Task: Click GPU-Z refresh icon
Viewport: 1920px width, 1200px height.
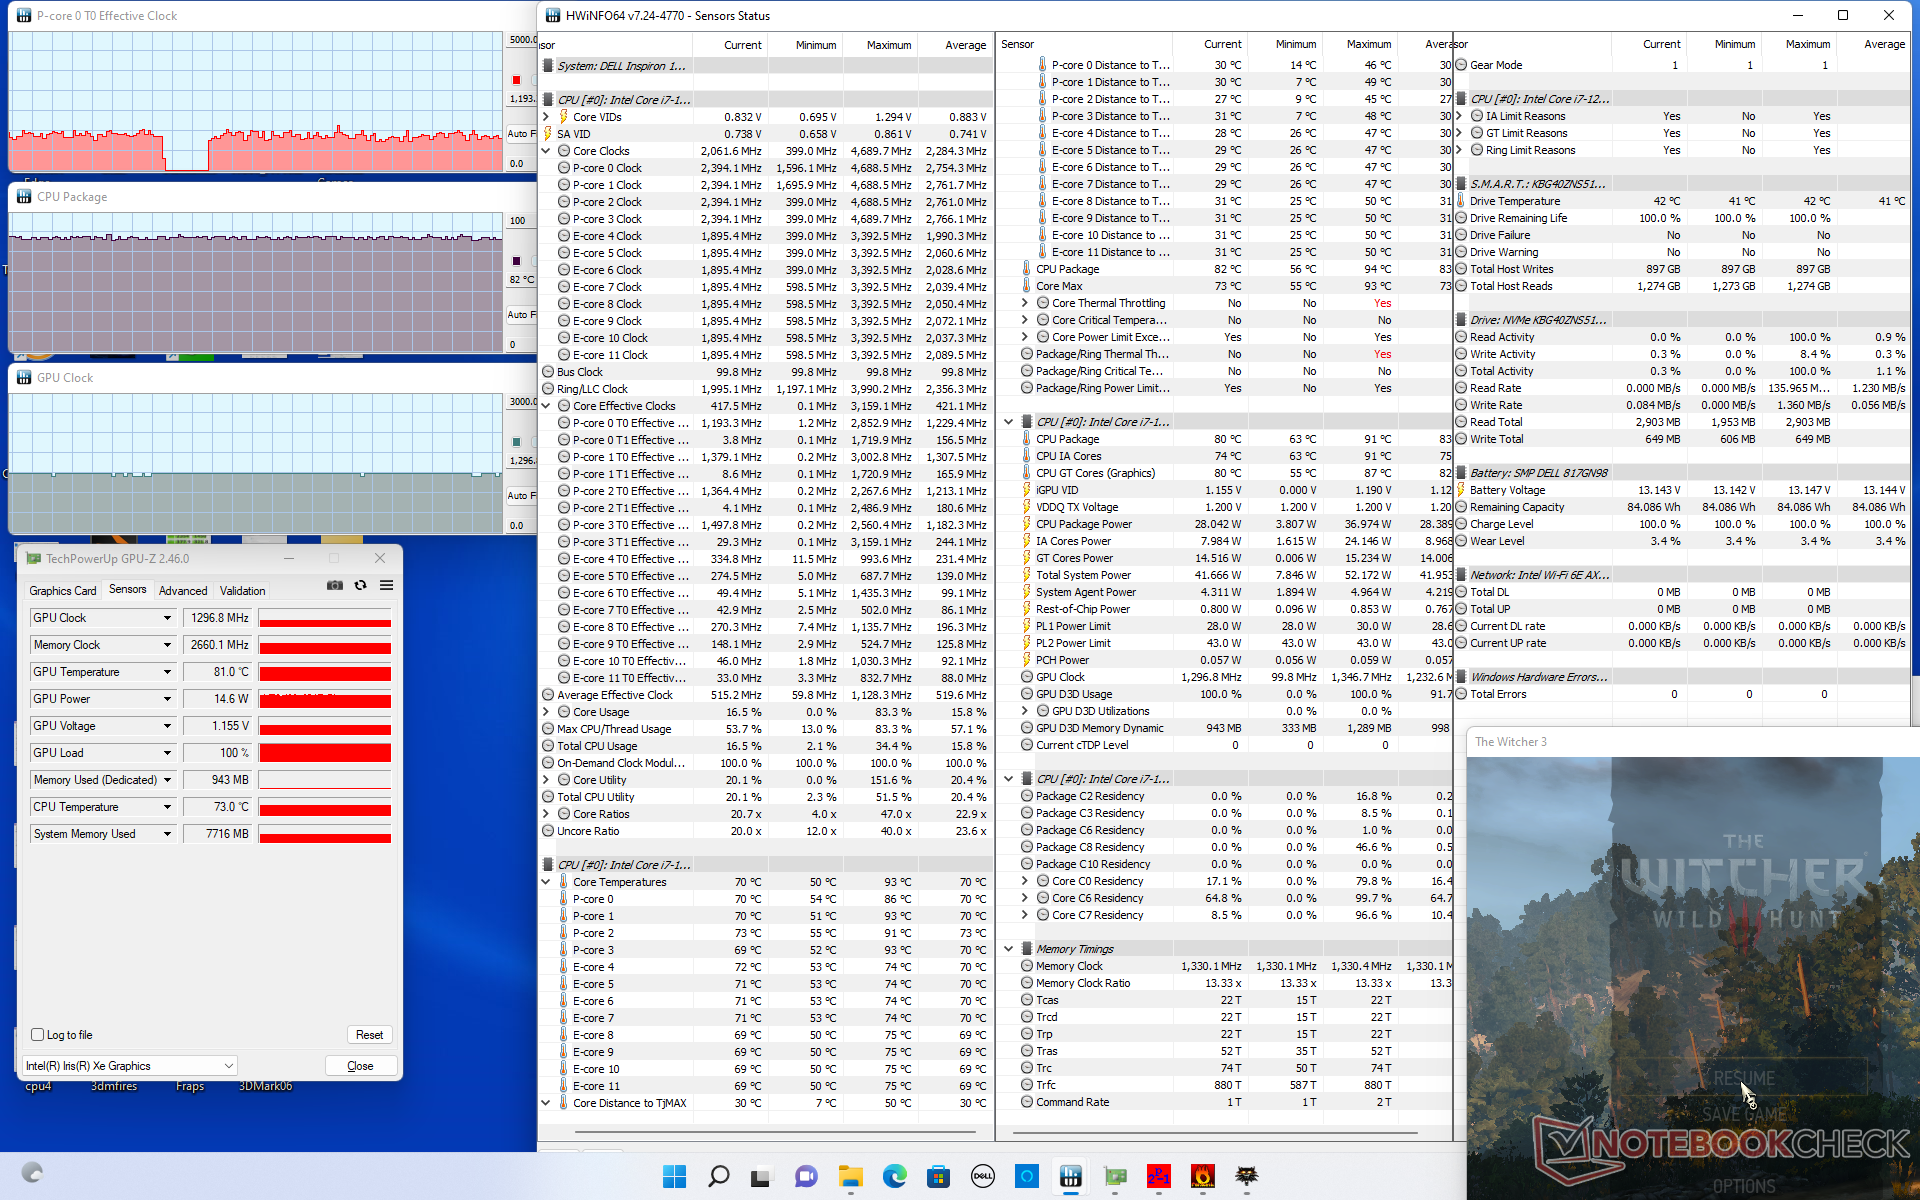Action: tap(361, 586)
